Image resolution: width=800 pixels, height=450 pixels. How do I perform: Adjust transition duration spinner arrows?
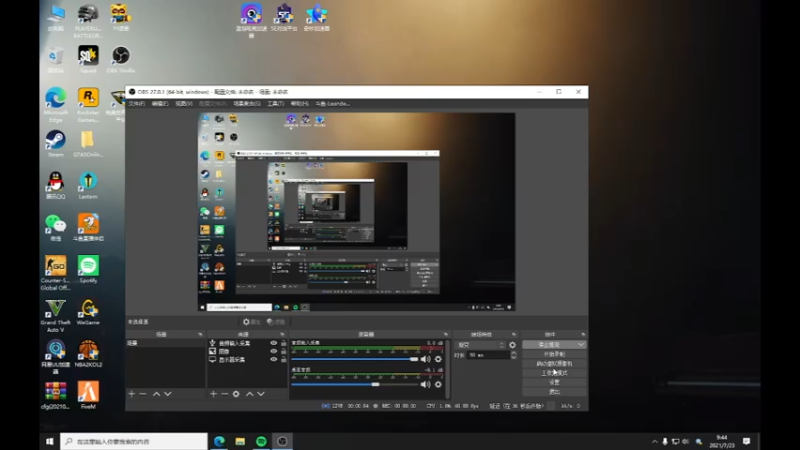[x=513, y=355]
